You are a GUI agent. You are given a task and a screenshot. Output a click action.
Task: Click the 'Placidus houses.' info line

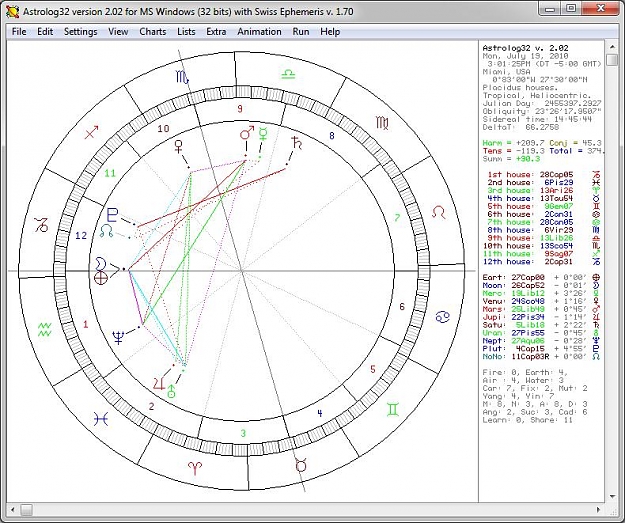(x=520, y=88)
